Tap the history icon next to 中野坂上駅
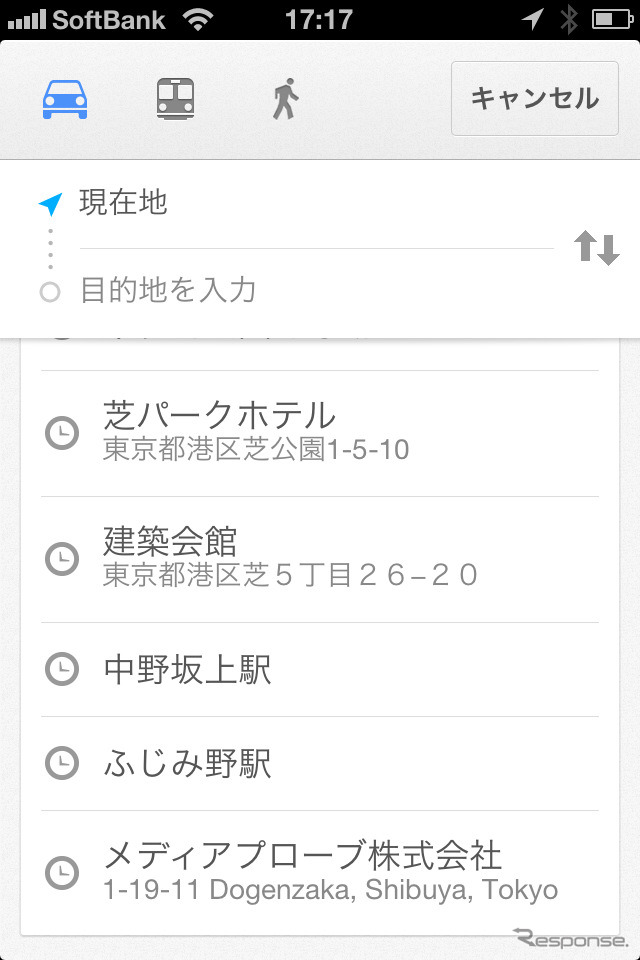Image resolution: width=640 pixels, height=960 pixels. pyautogui.click(x=61, y=668)
